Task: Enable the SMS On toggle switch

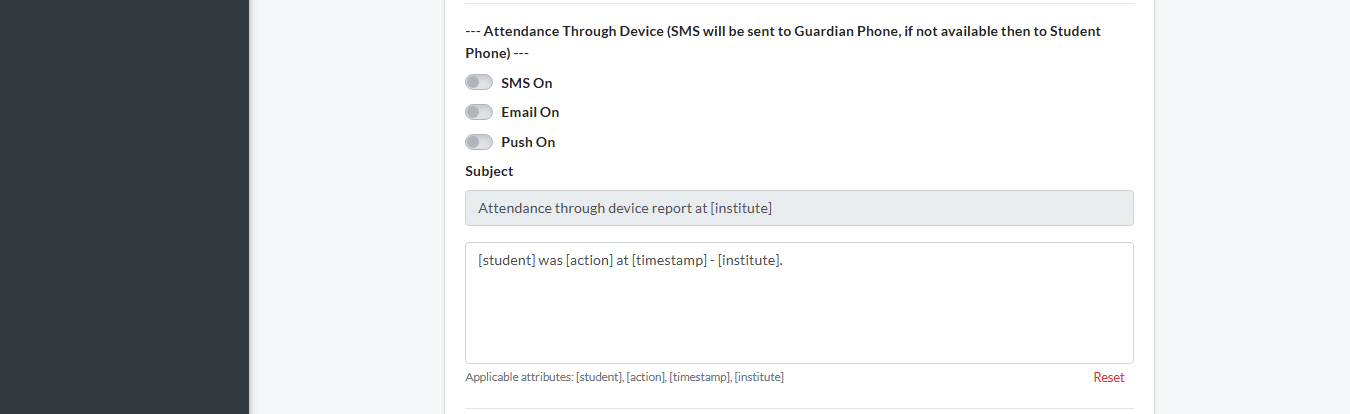Action: pyautogui.click(x=479, y=83)
